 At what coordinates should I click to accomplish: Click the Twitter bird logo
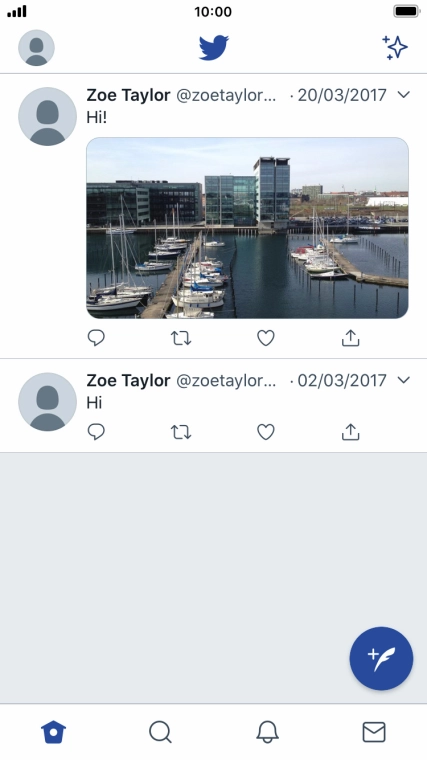(x=213, y=48)
